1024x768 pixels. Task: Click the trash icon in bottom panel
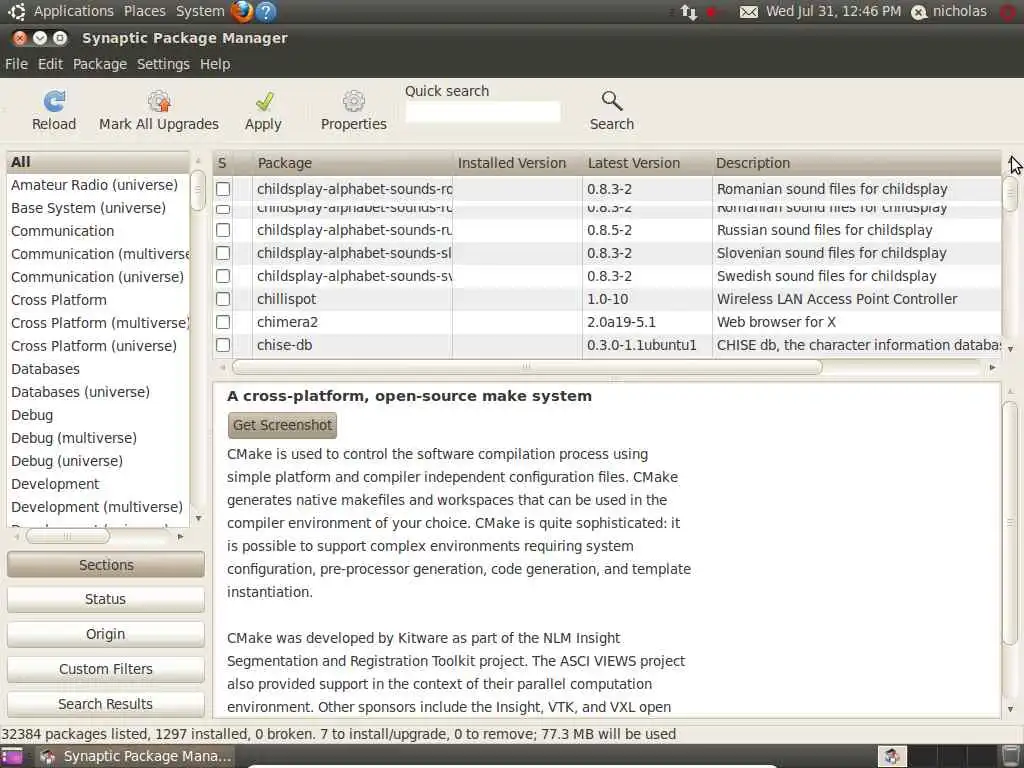pos(1011,756)
